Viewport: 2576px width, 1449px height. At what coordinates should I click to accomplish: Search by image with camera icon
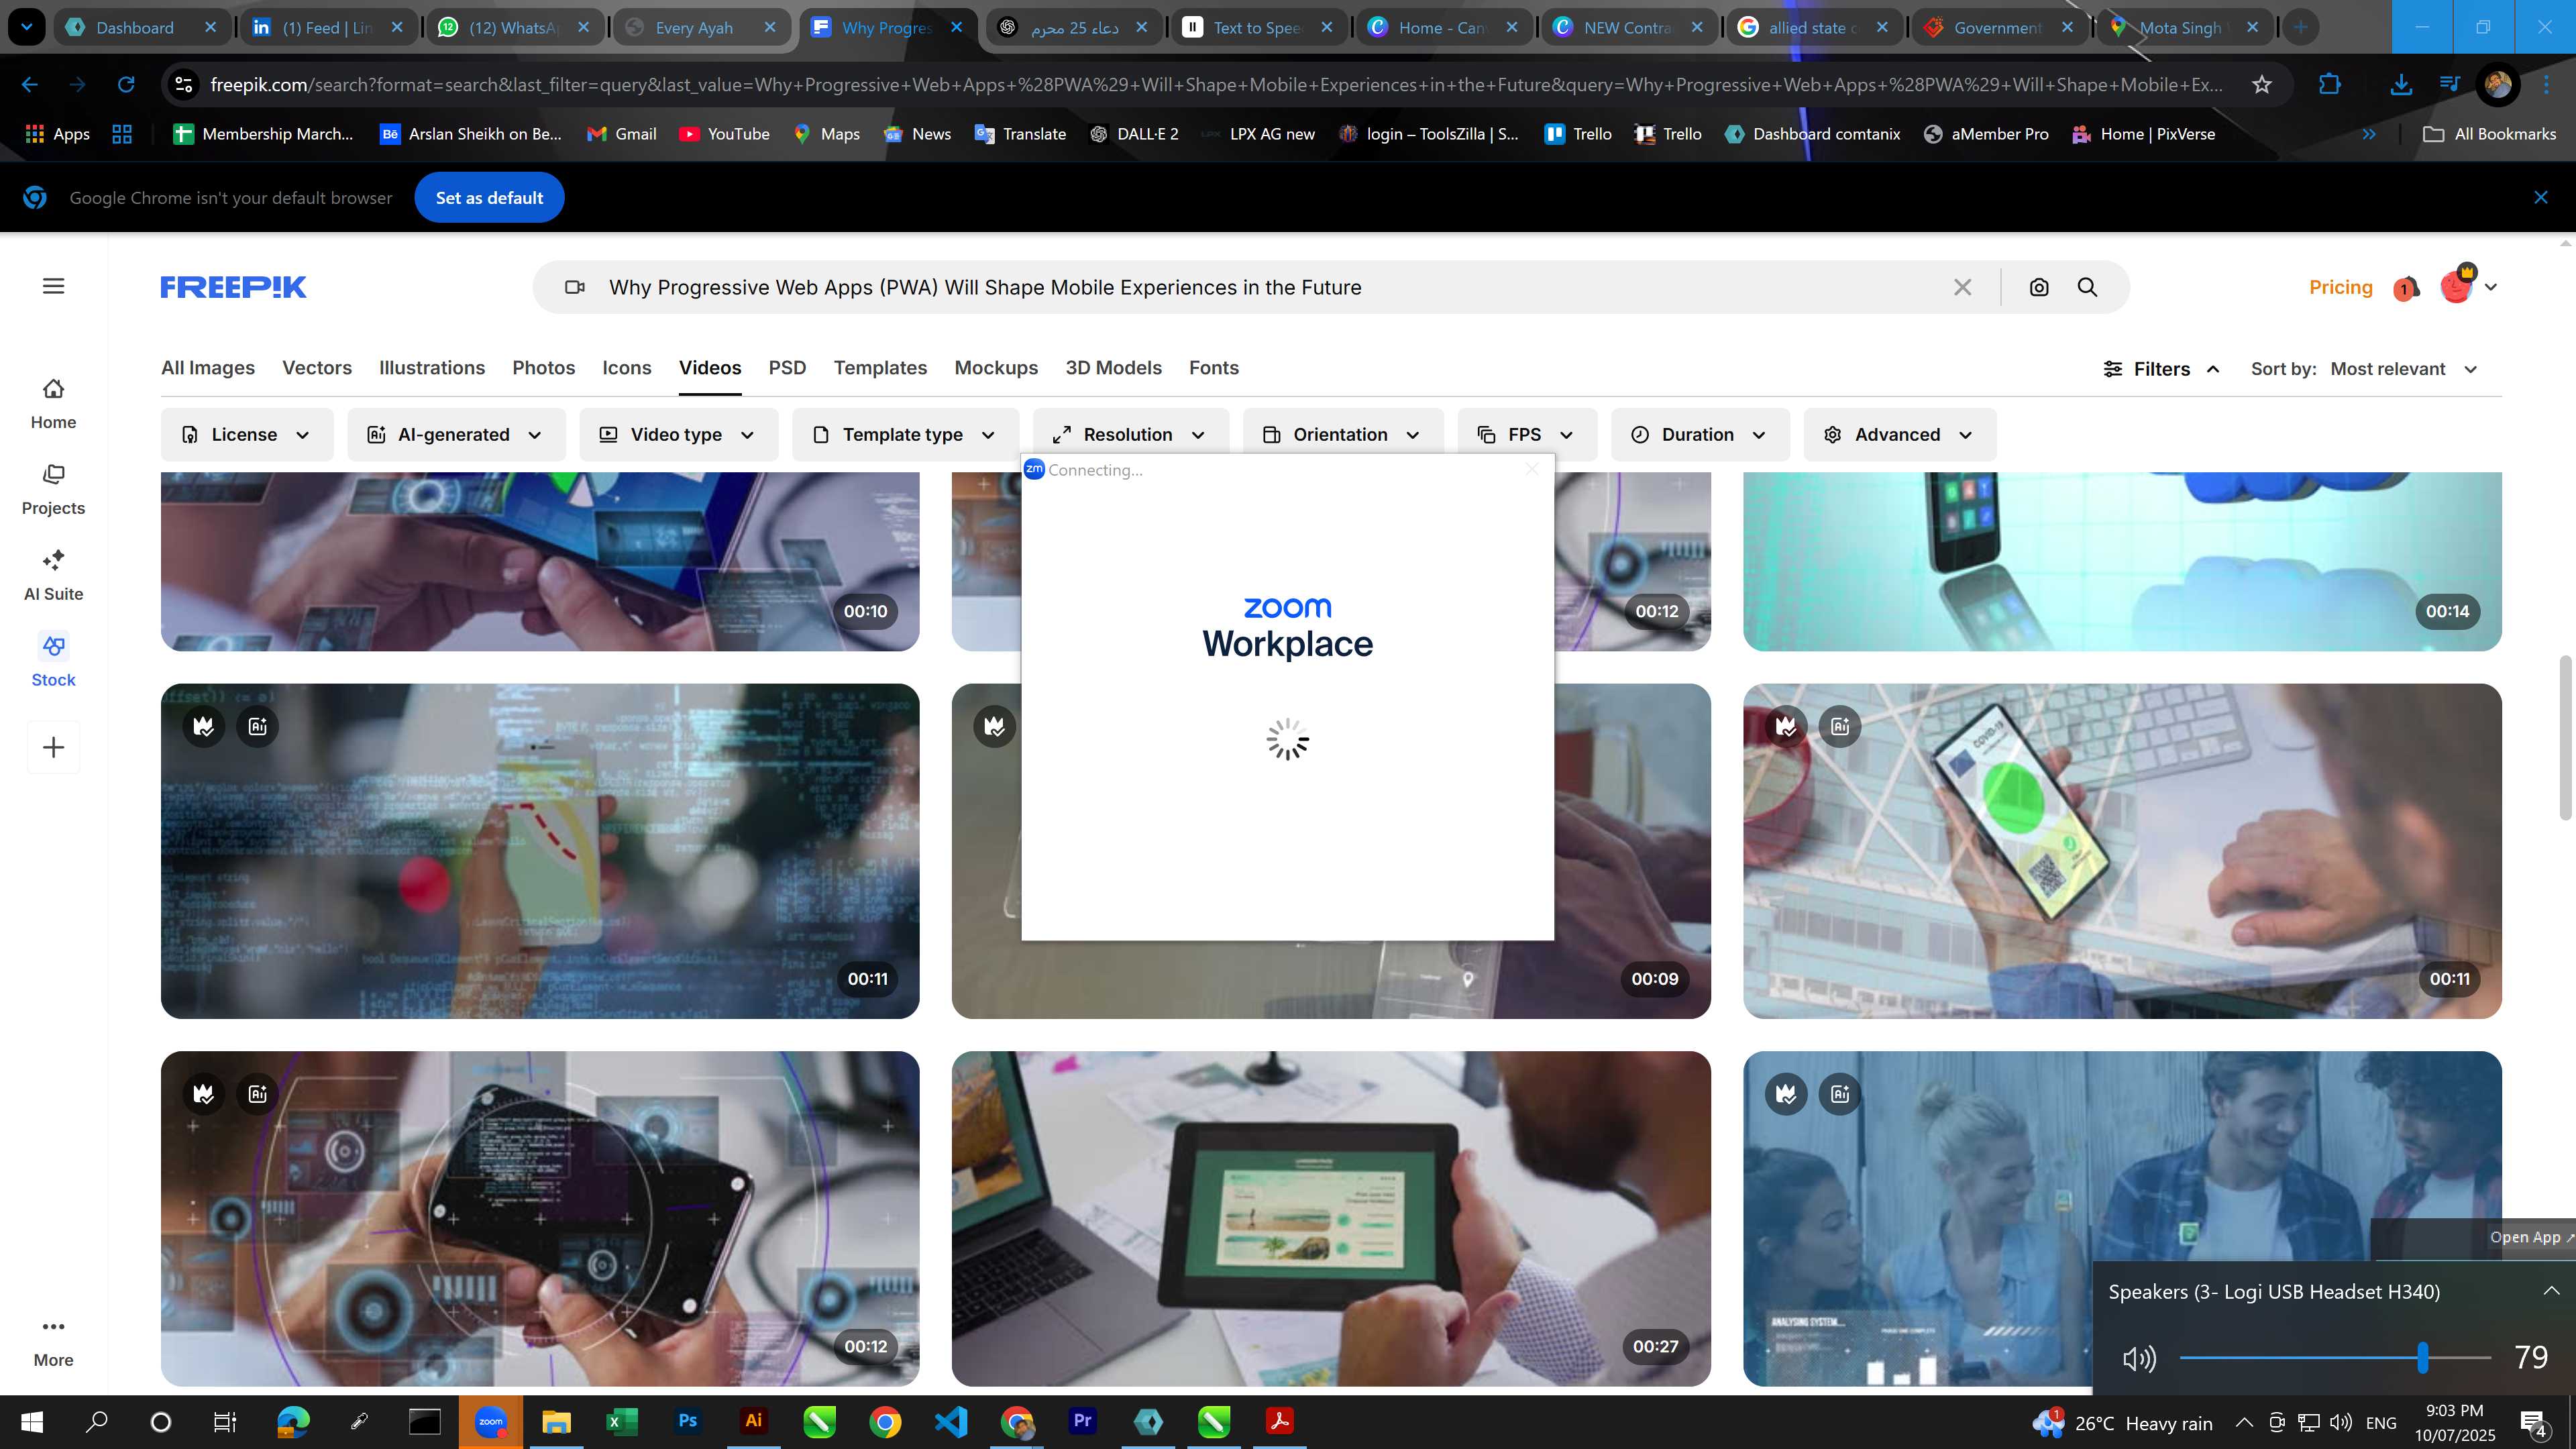pos(2039,287)
